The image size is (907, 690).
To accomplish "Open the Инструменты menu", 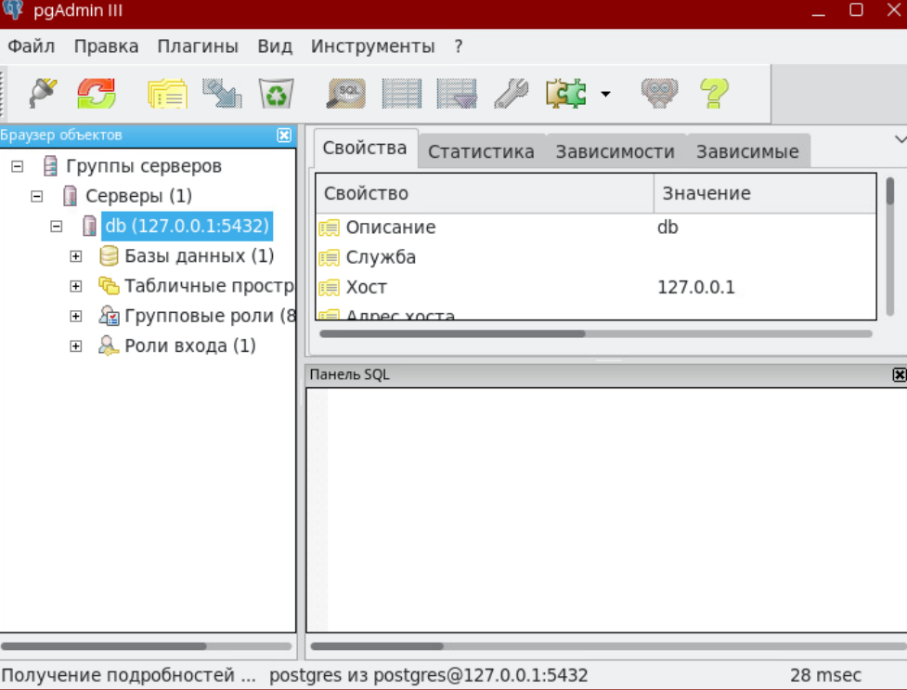I will click(x=373, y=46).
